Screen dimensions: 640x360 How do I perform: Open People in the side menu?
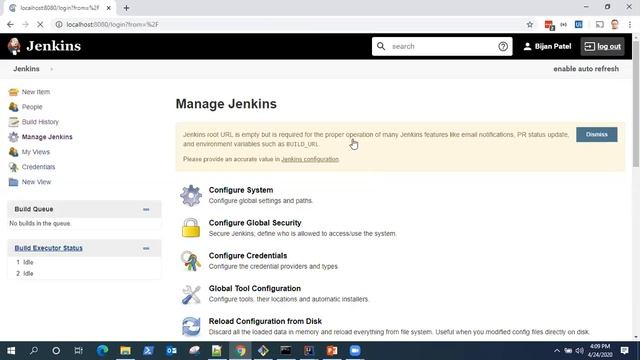point(32,107)
